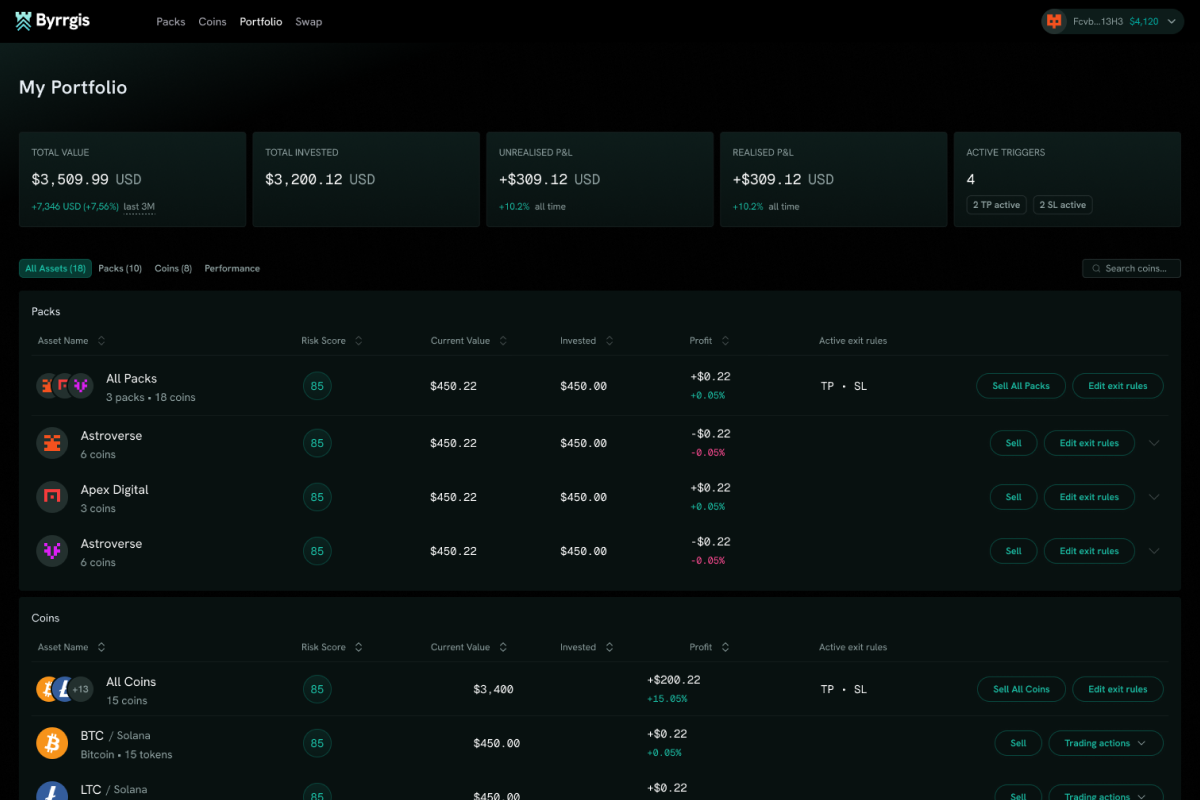Click the LTC Litecoin coin icon

tap(52, 795)
